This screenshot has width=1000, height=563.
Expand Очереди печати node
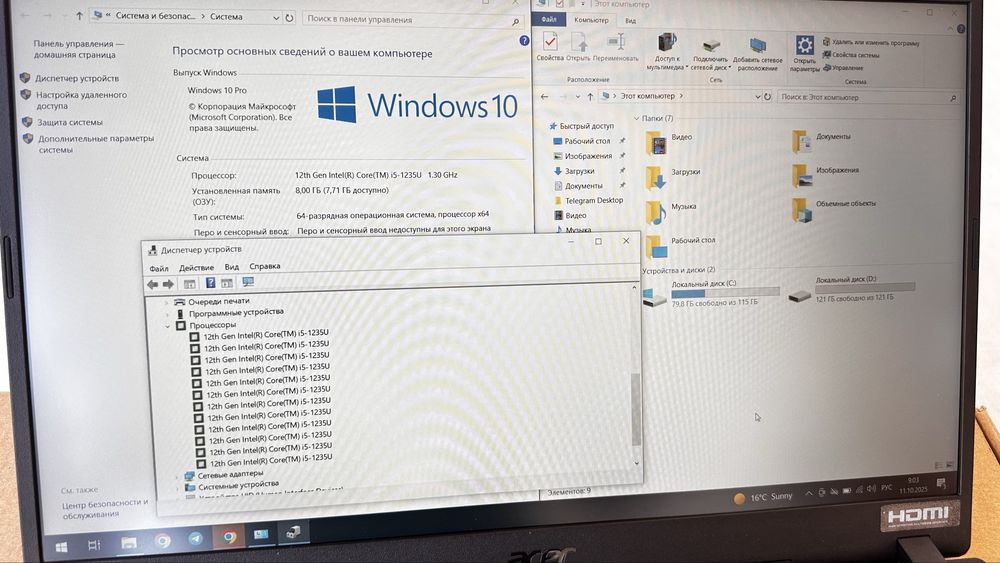[166, 302]
